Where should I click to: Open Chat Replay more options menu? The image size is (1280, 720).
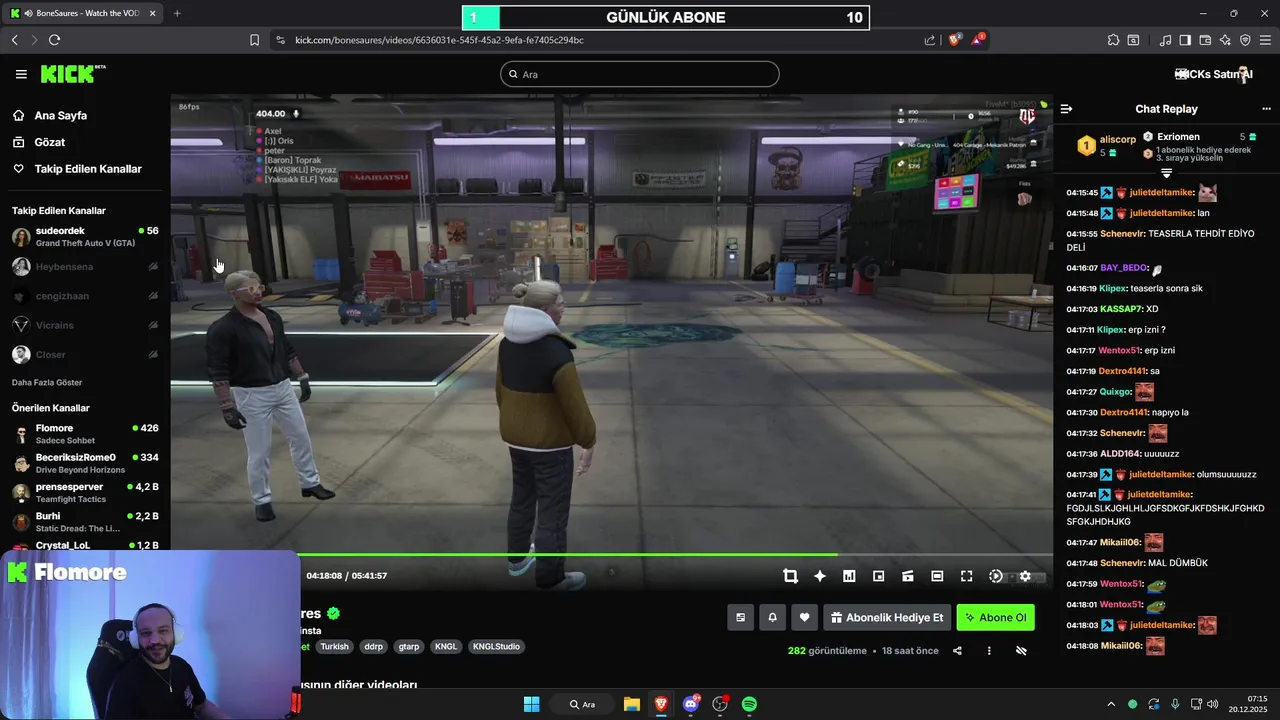click(1266, 109)
